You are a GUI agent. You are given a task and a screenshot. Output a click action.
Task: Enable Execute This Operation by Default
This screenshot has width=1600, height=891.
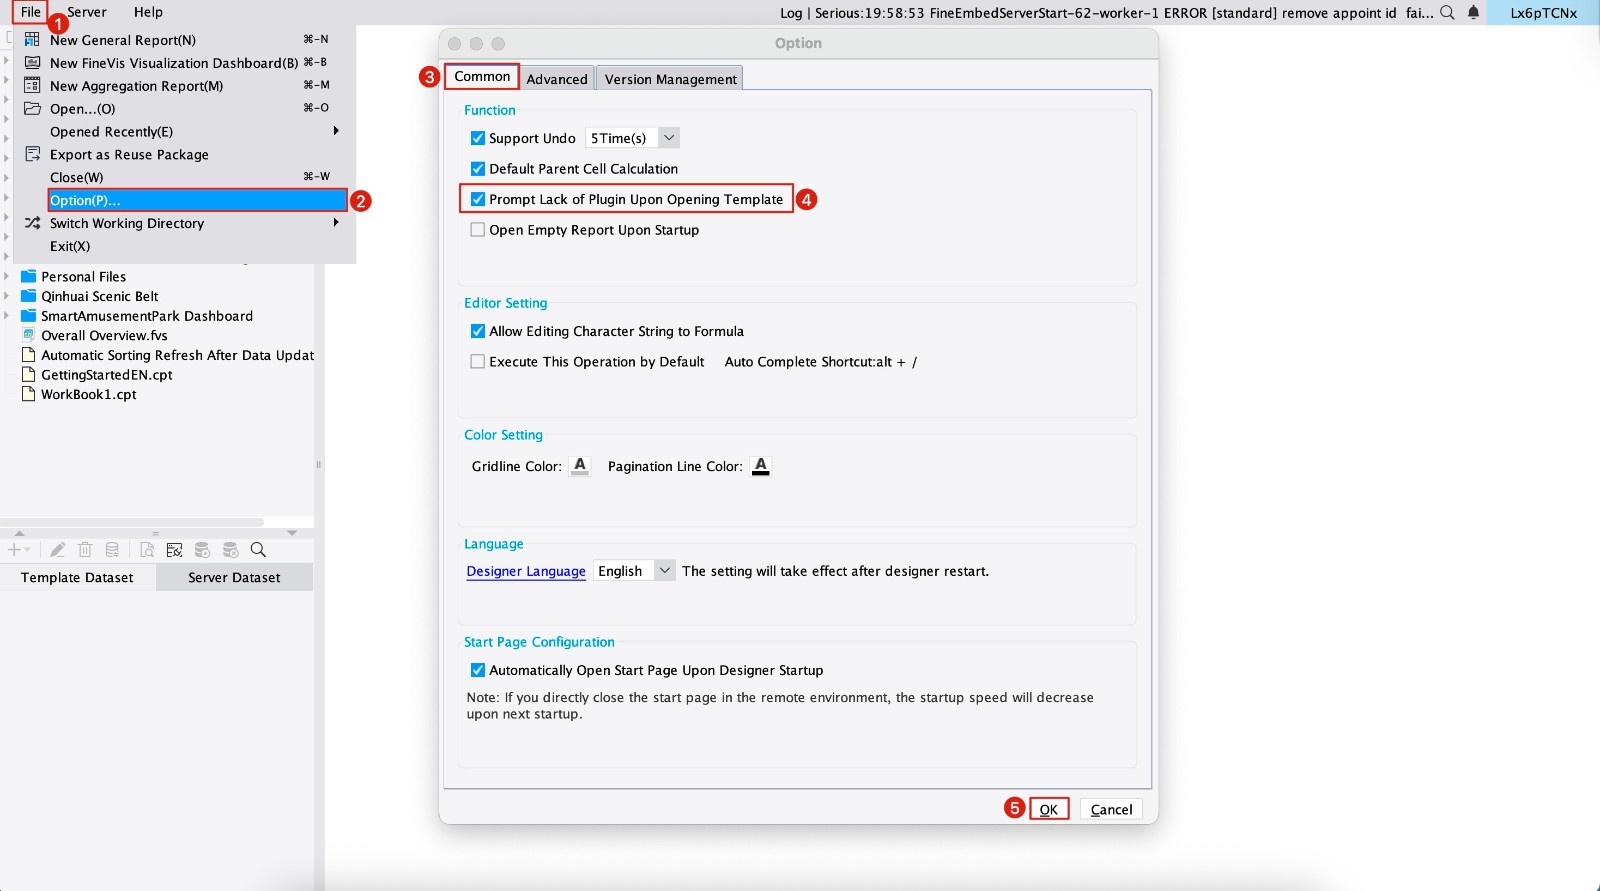(478, 362)
